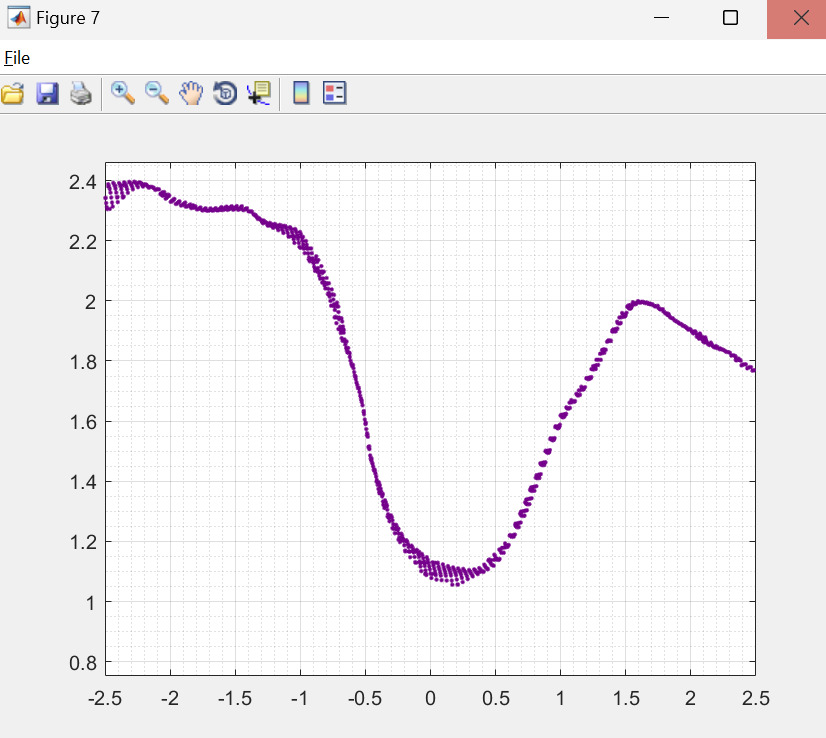Save the figure with the floppy disk icon

coord(47,94)
